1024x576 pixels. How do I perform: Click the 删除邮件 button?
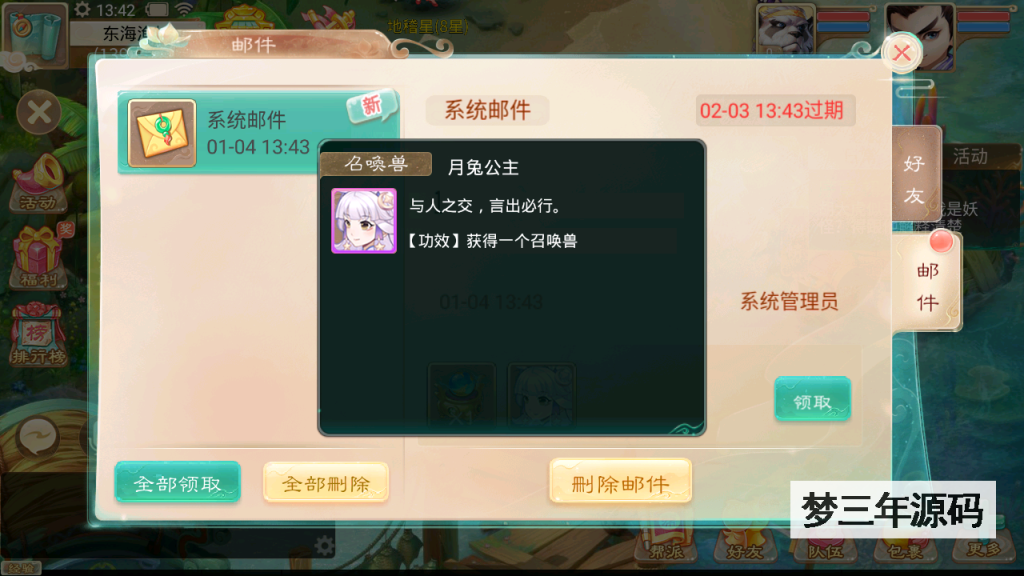click(620, 482)
